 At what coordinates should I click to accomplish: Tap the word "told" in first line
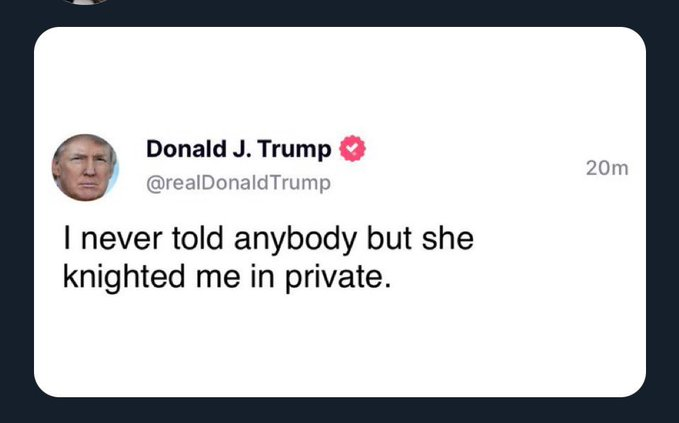coord(197,238)
